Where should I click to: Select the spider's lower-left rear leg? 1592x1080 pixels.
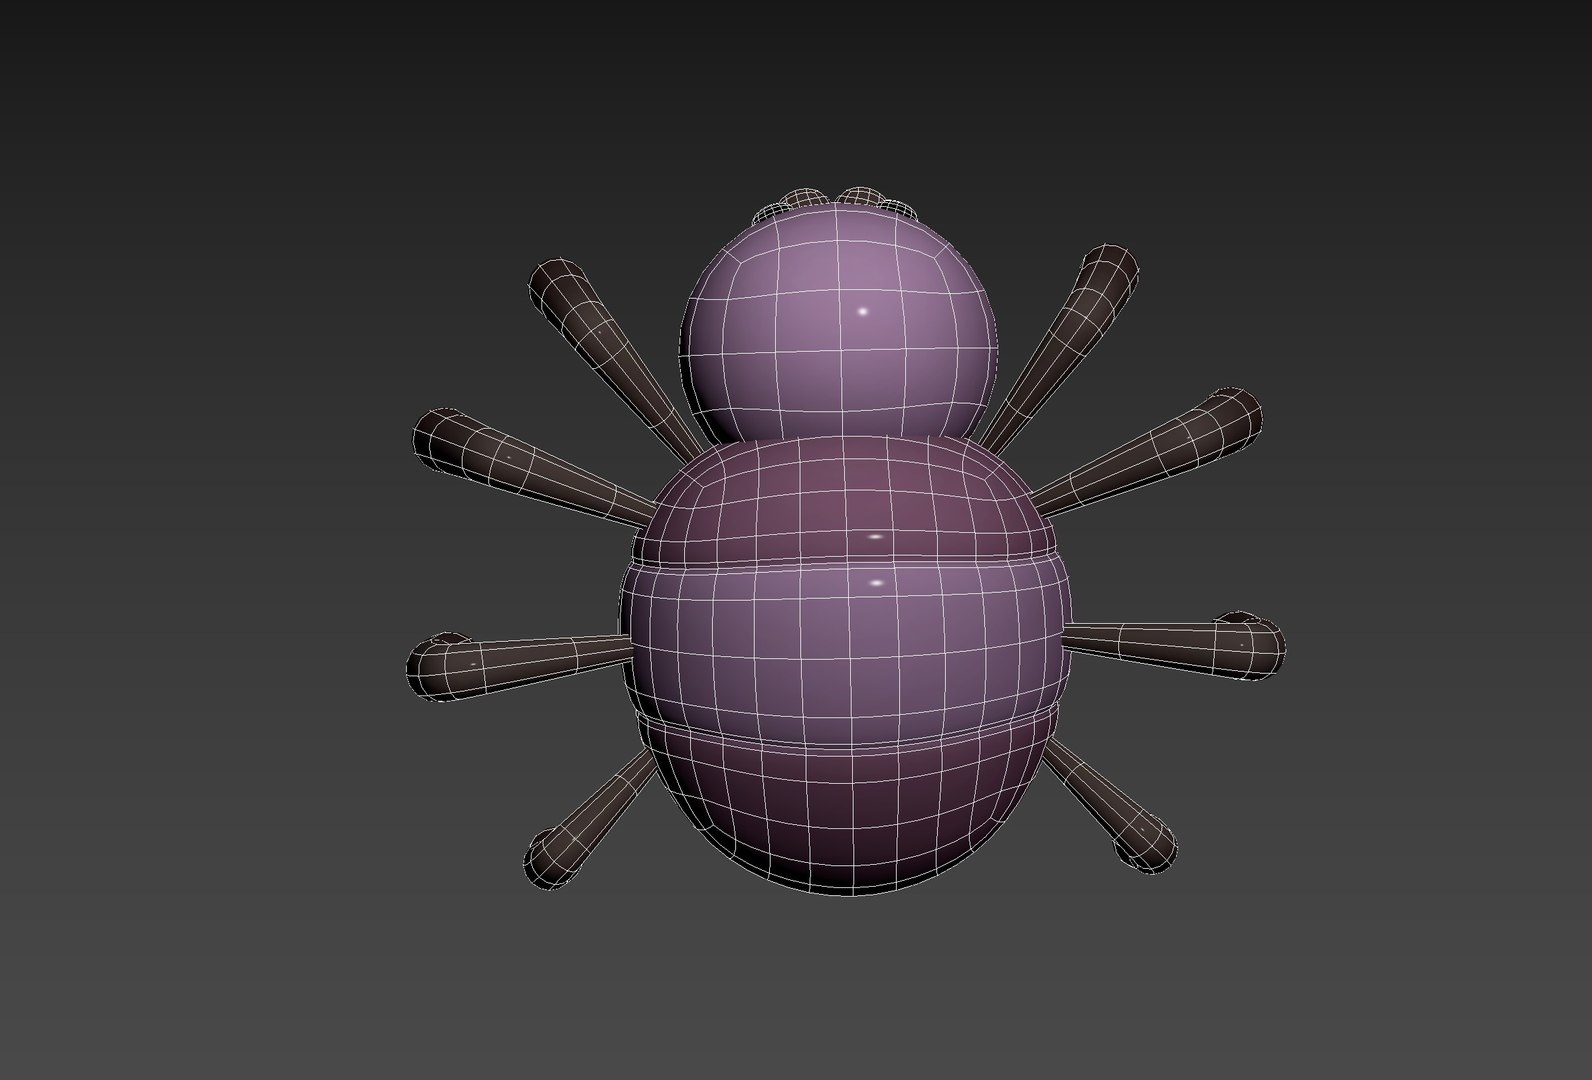point(590,822)
